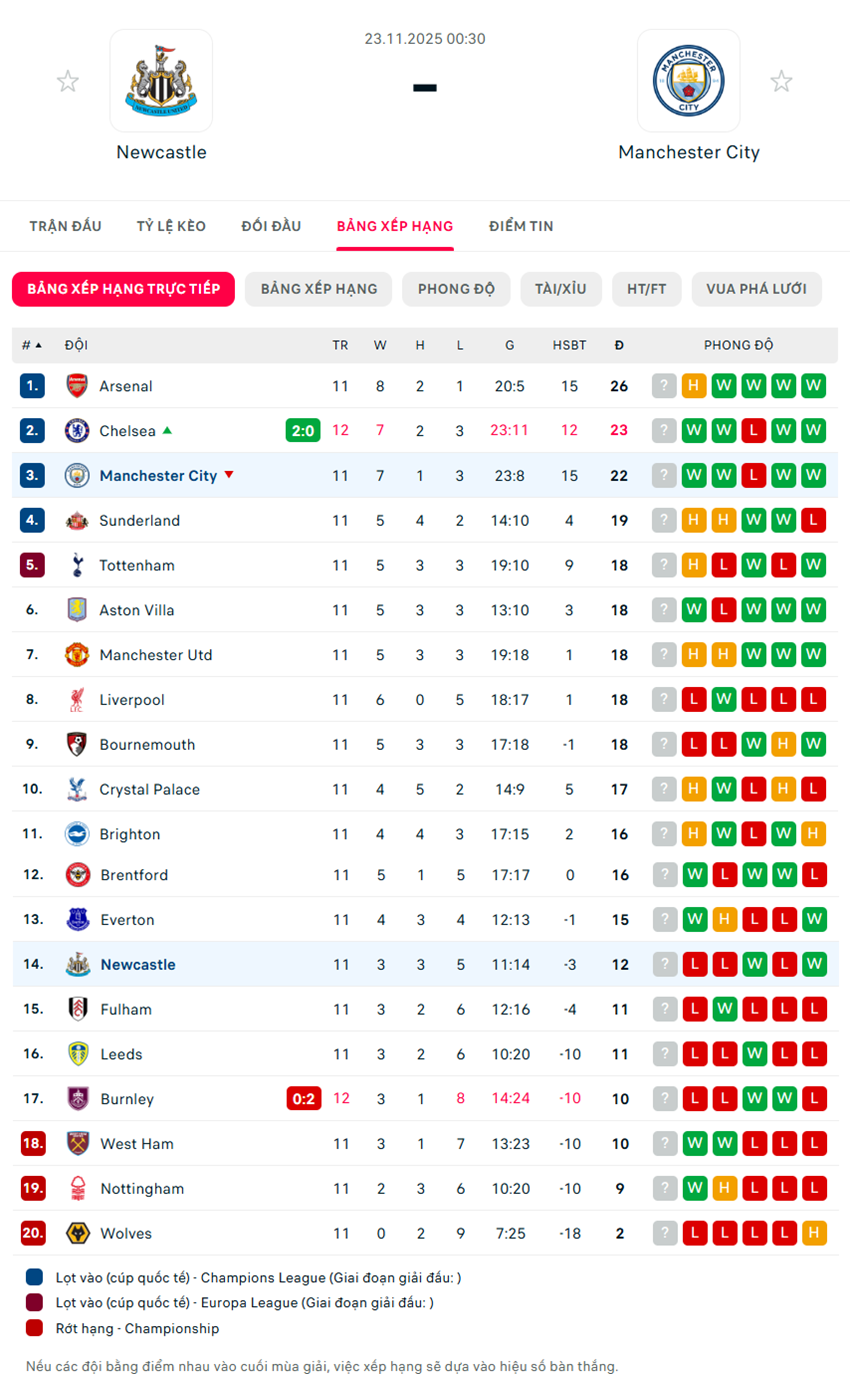Show the VUA PHÁ LƯỚI standings
The width and height of the screenshot is (850, 1374).
(x=756, y=289)
